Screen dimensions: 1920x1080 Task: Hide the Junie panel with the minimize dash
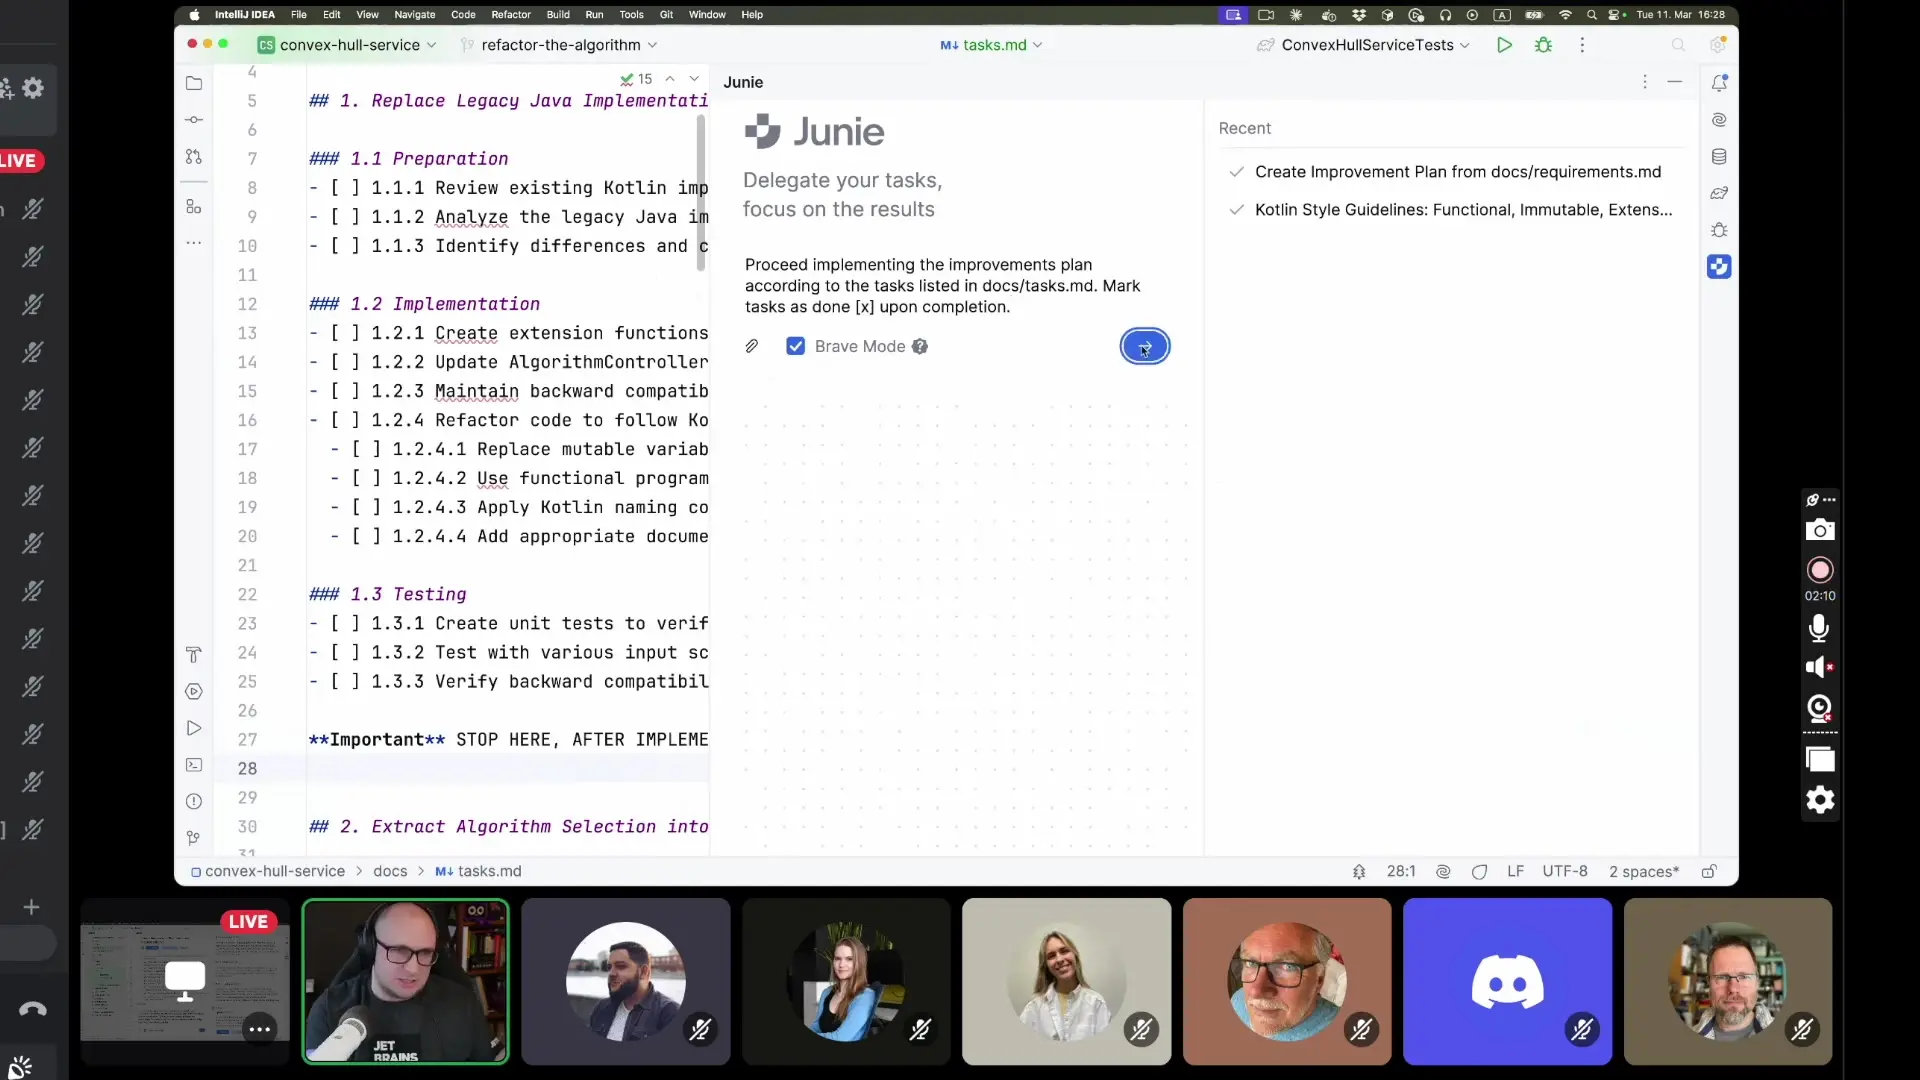1675,82
